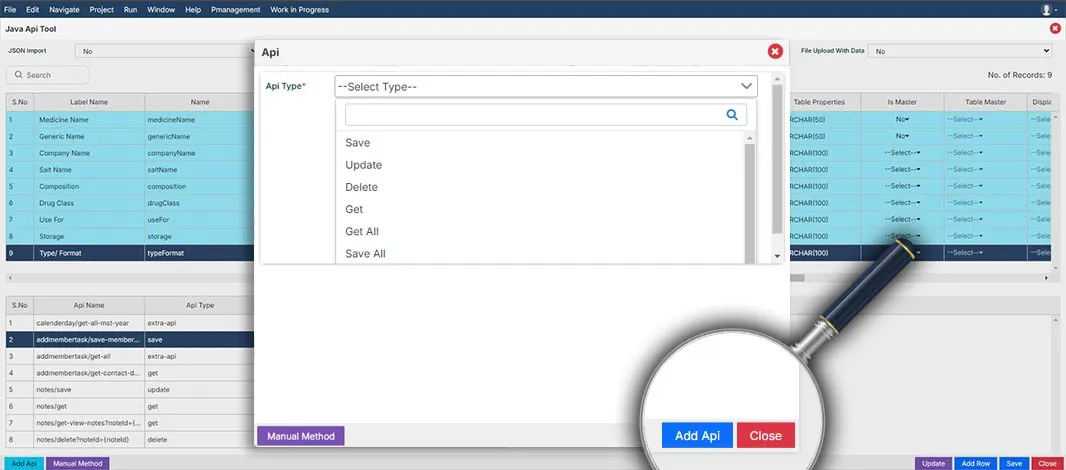Open Is Master dropdown for Drug Class row
This screenshot has width=1066, height=470.
pyautogui.click(x=902, y=203)
